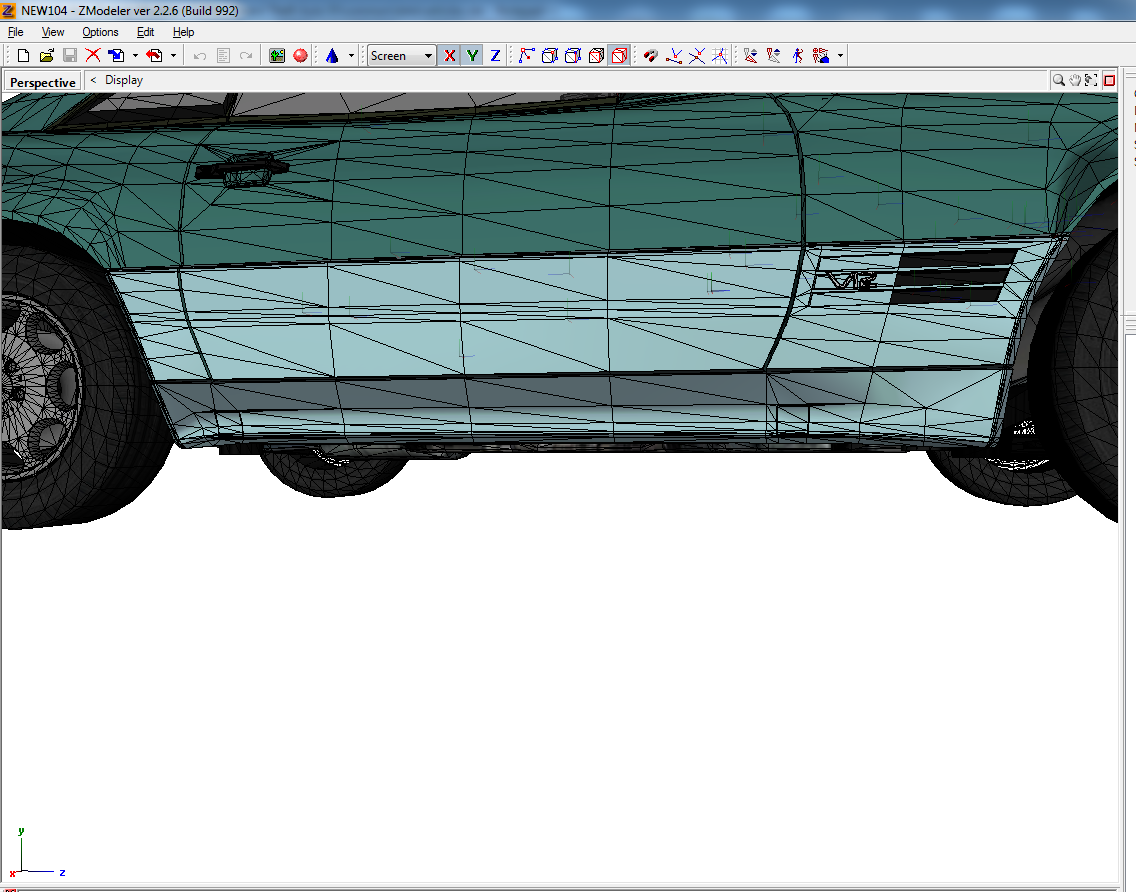1136x892 pixels.
Task: Click the red X delete icon
Action: (x=93, y=56)
